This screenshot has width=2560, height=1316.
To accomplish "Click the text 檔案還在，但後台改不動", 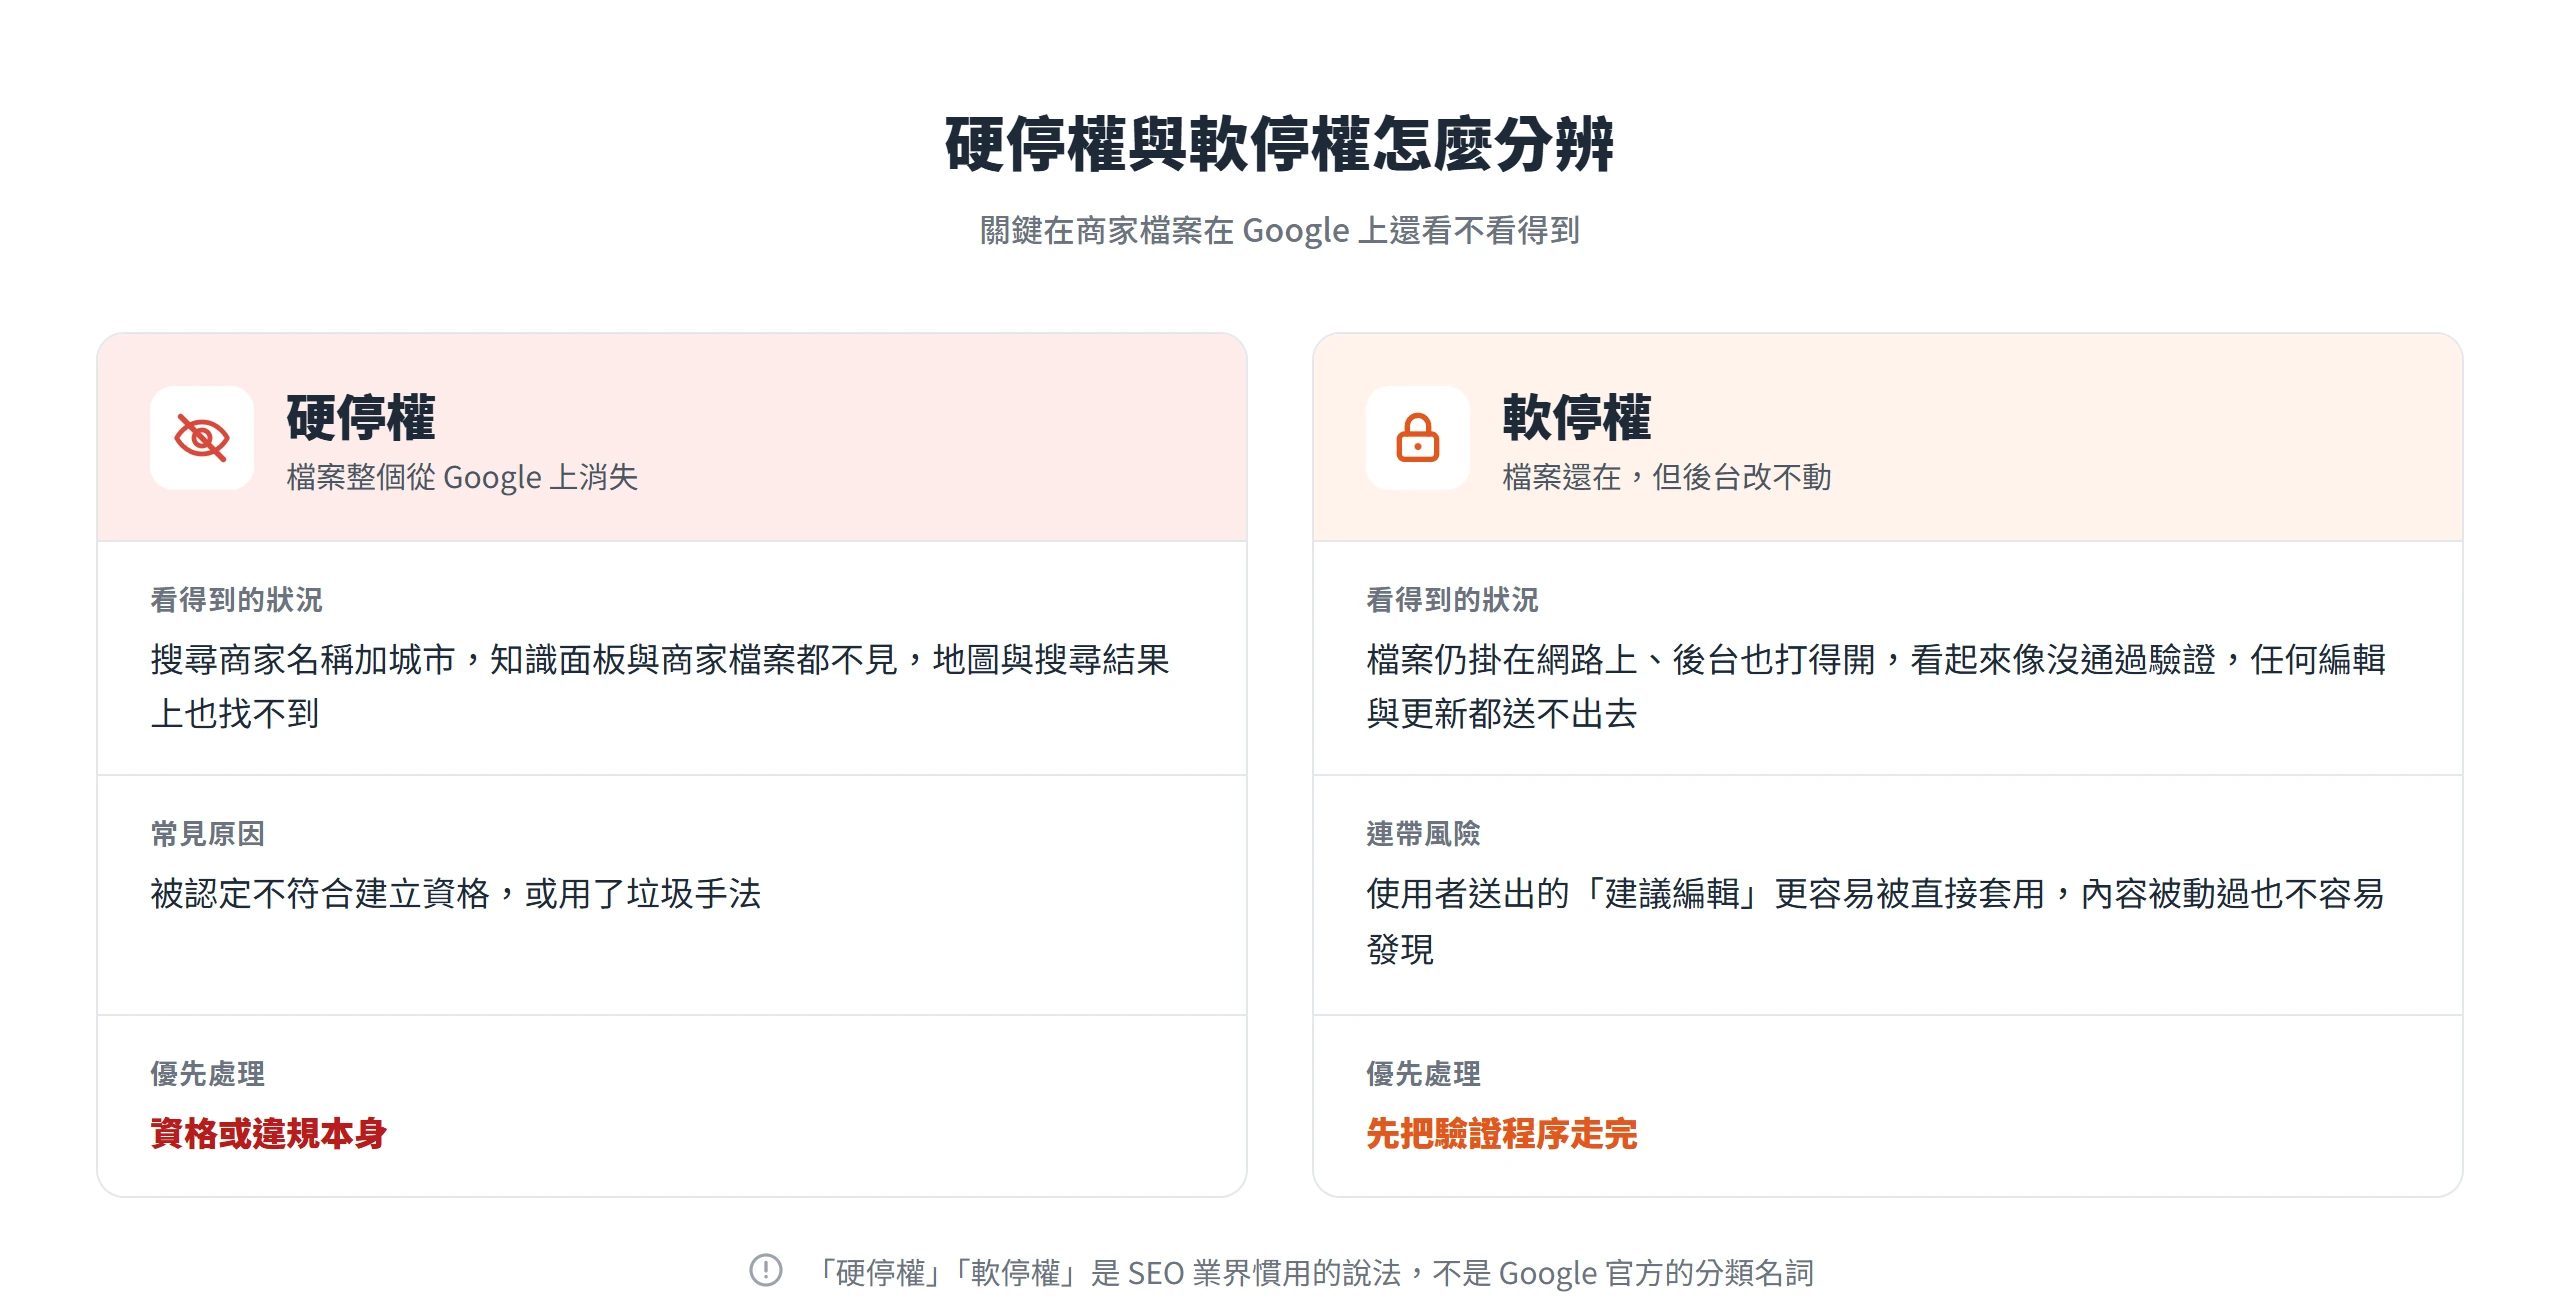I will (1667, 477).
